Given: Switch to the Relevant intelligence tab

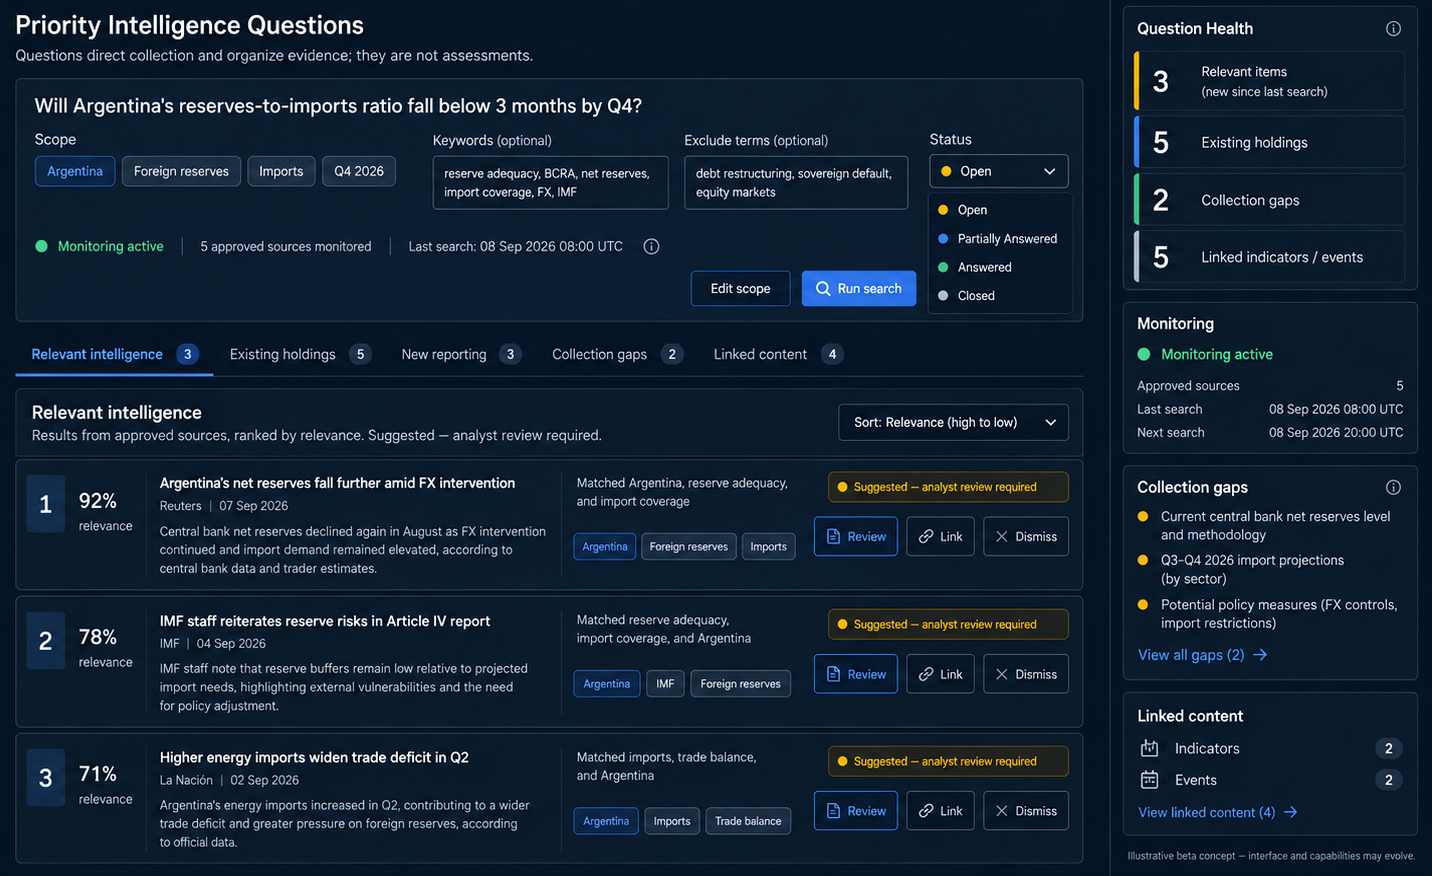Looking at the screenshot, I should 114,354.
